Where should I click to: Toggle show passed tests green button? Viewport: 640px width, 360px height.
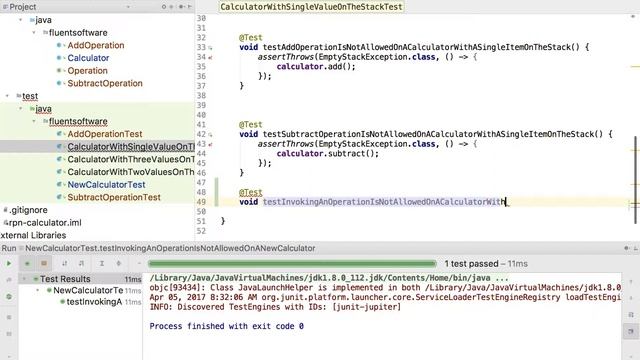[x=27, y=264]
